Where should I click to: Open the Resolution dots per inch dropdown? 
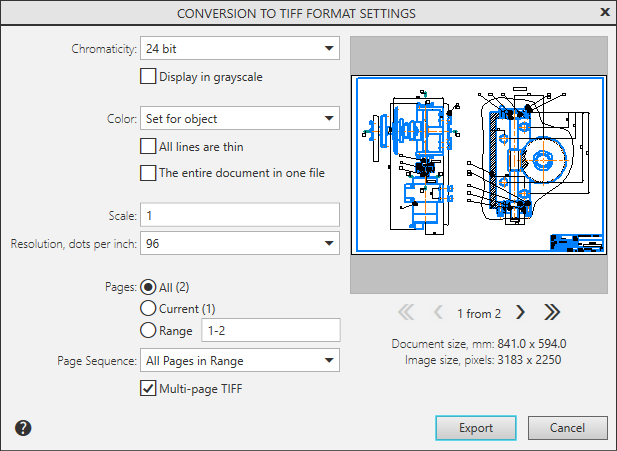240,243
